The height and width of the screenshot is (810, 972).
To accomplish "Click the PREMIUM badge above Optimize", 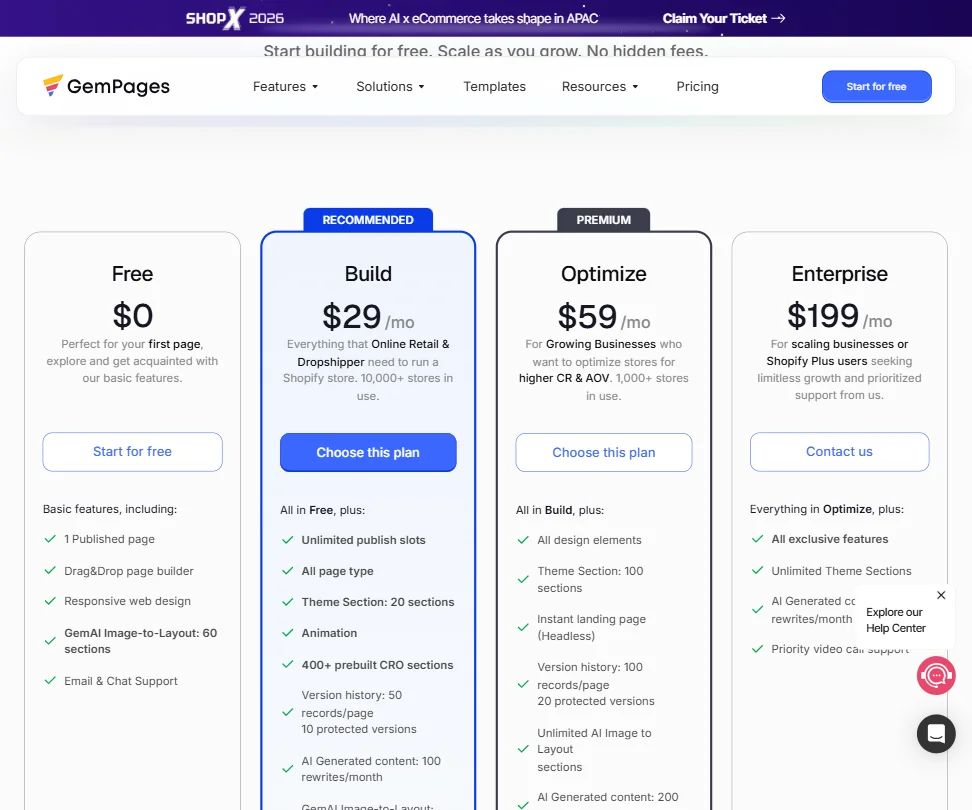I will (604, 220).
